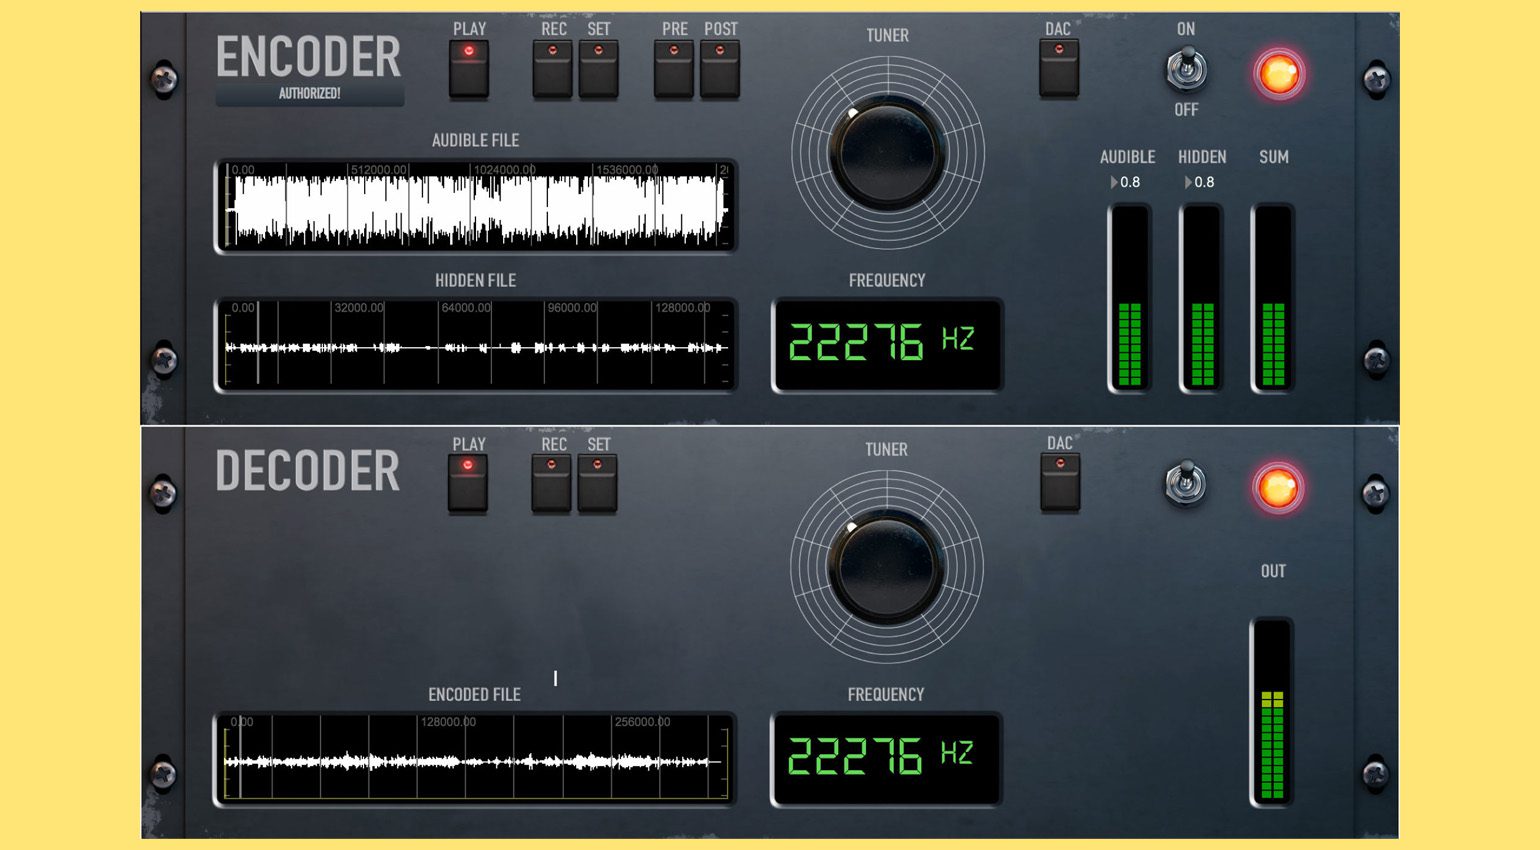Click the Encoder orange power lamp
1540x850 pixels.
[x=1279, y=74]
